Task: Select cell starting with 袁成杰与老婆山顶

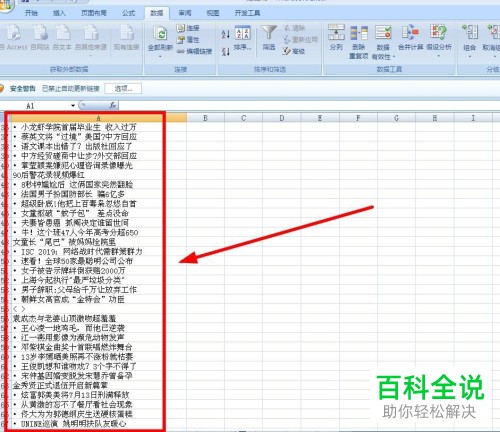Action: pos(98,319)
